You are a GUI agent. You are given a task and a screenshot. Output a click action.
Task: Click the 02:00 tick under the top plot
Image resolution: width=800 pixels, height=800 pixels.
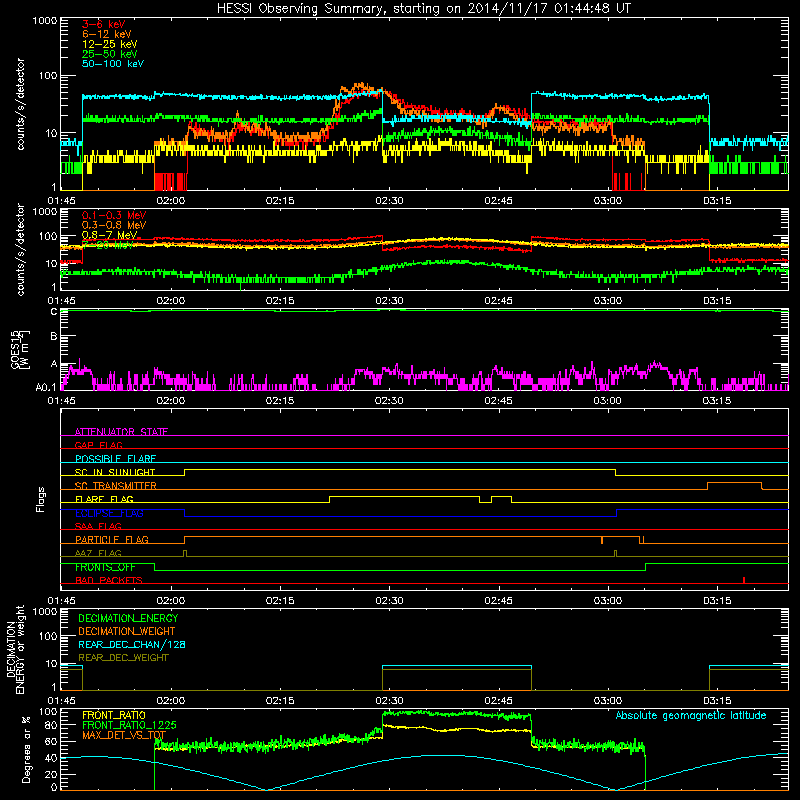click(170, 201)
